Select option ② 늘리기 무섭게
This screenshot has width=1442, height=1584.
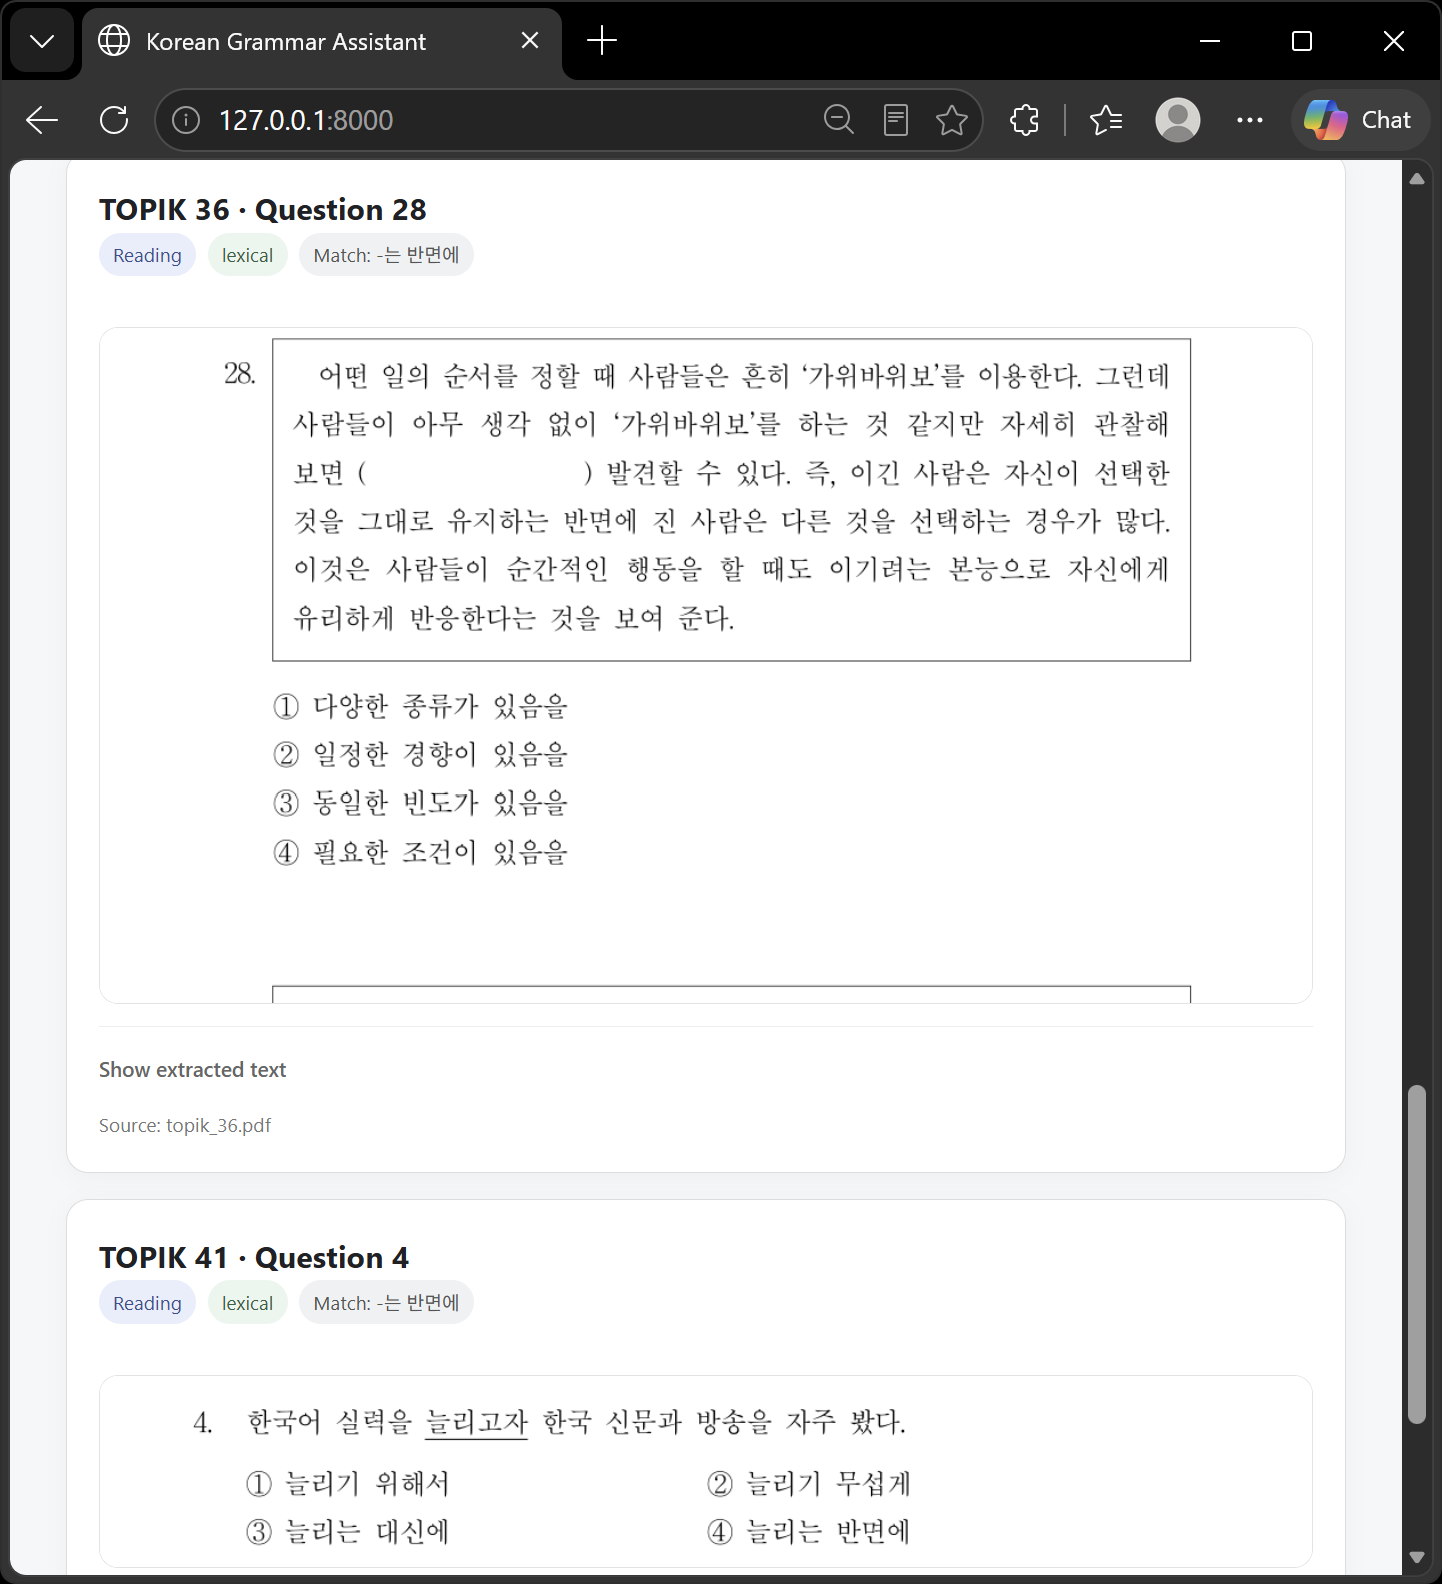[x=809, y=1483]
